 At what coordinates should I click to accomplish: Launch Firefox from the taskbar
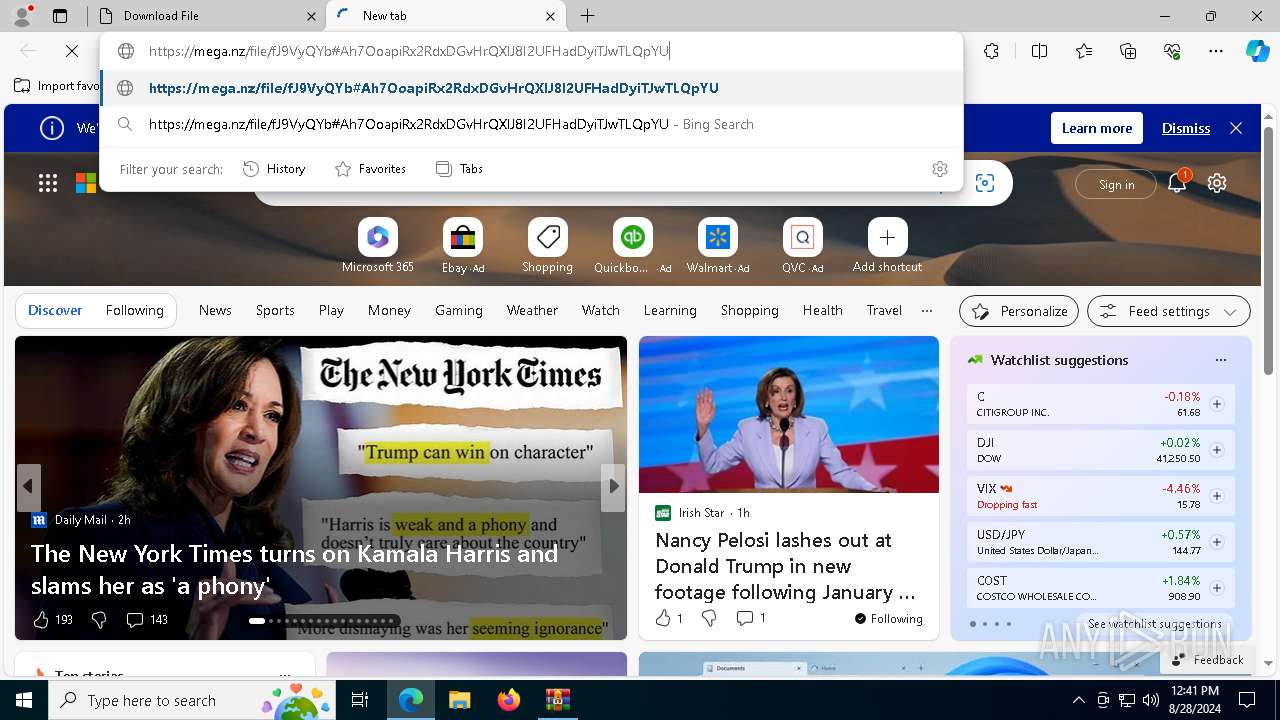pyautogui.click(x=508, y=700)
